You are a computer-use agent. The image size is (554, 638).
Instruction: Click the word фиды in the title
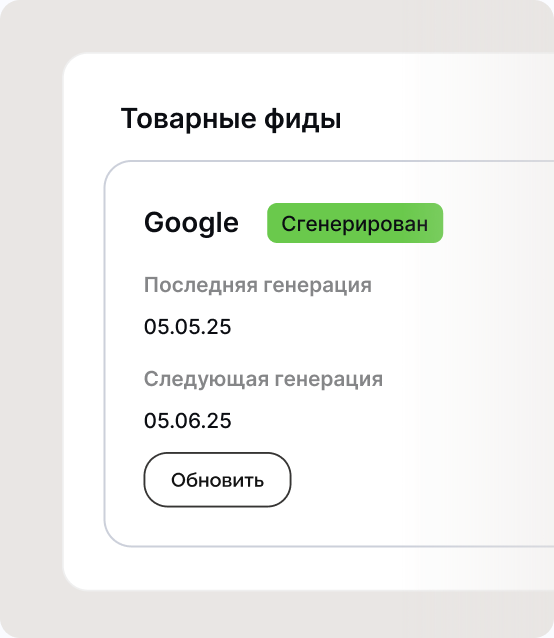303,120
